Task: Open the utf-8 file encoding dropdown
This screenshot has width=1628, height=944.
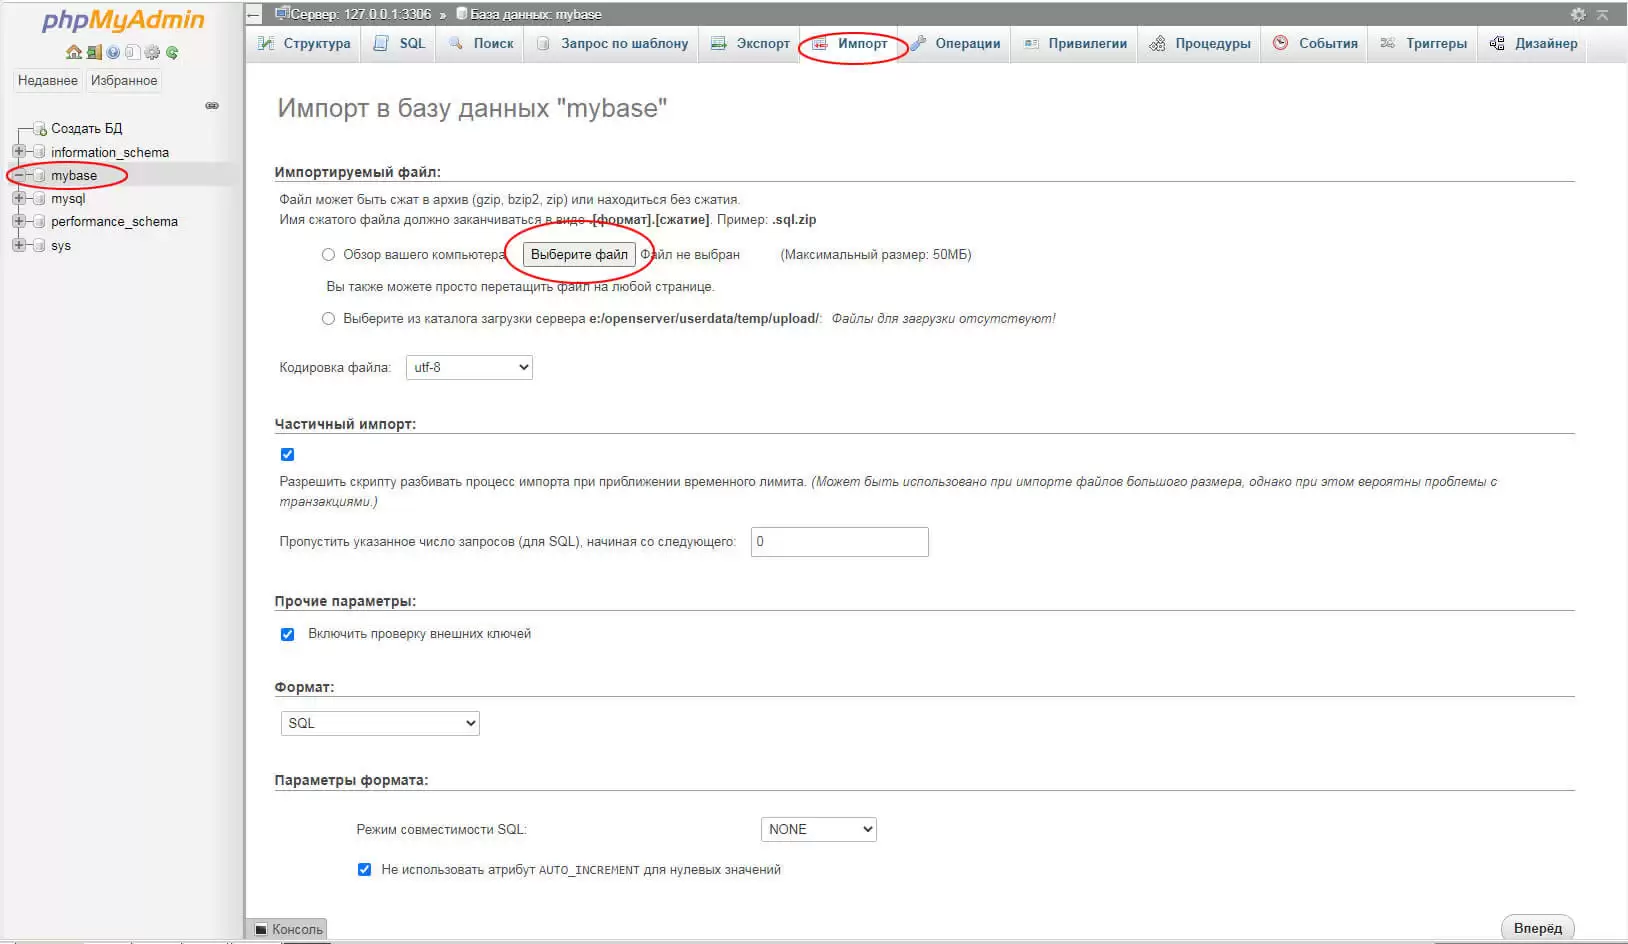Action: 469,368
